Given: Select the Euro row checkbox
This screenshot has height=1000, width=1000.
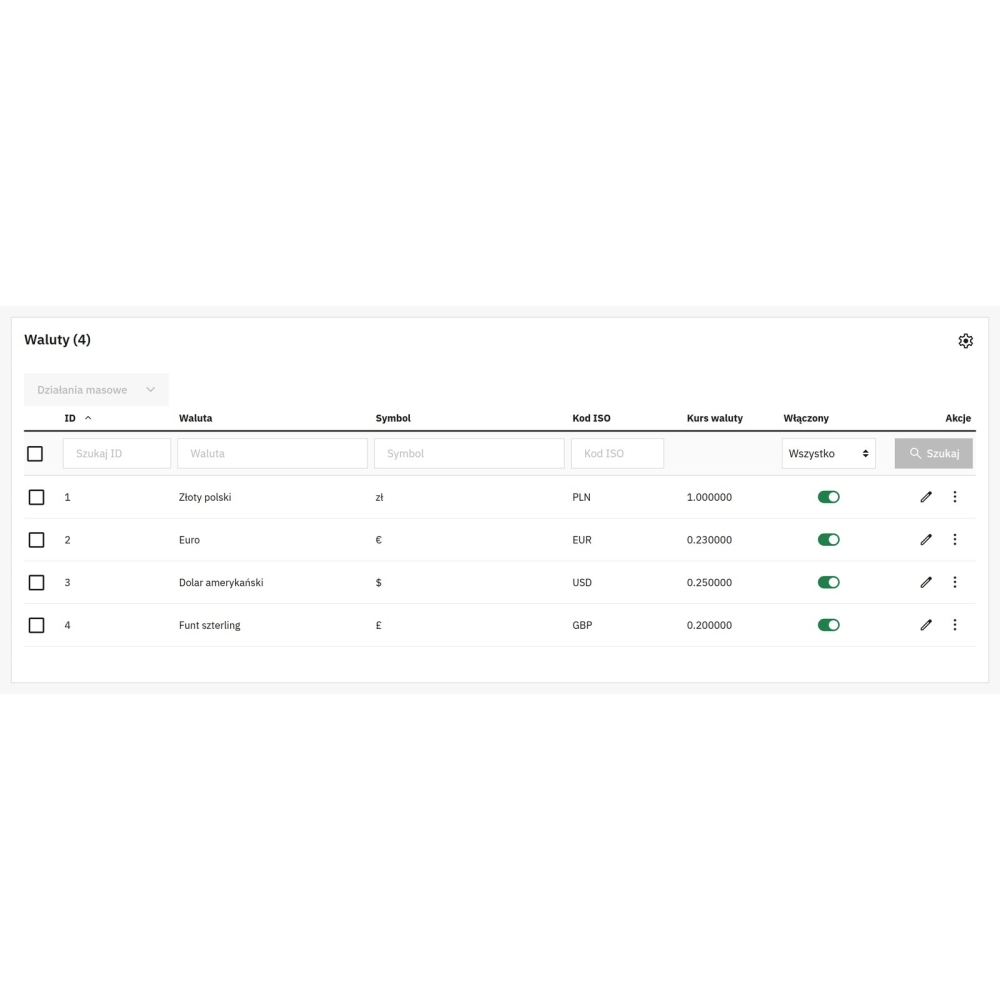Looking at the screenshot, I should [36, 540].
